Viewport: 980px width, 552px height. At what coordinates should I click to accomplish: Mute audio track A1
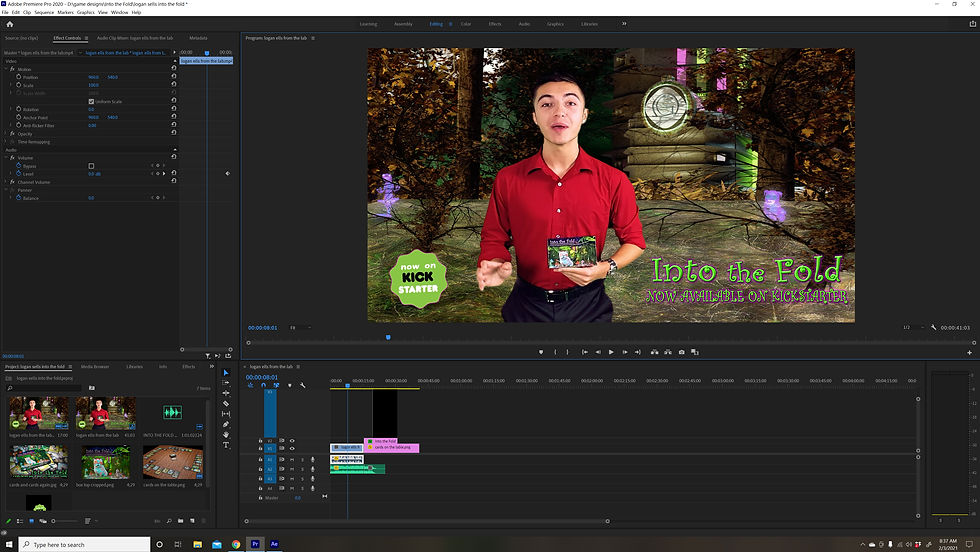292,459
